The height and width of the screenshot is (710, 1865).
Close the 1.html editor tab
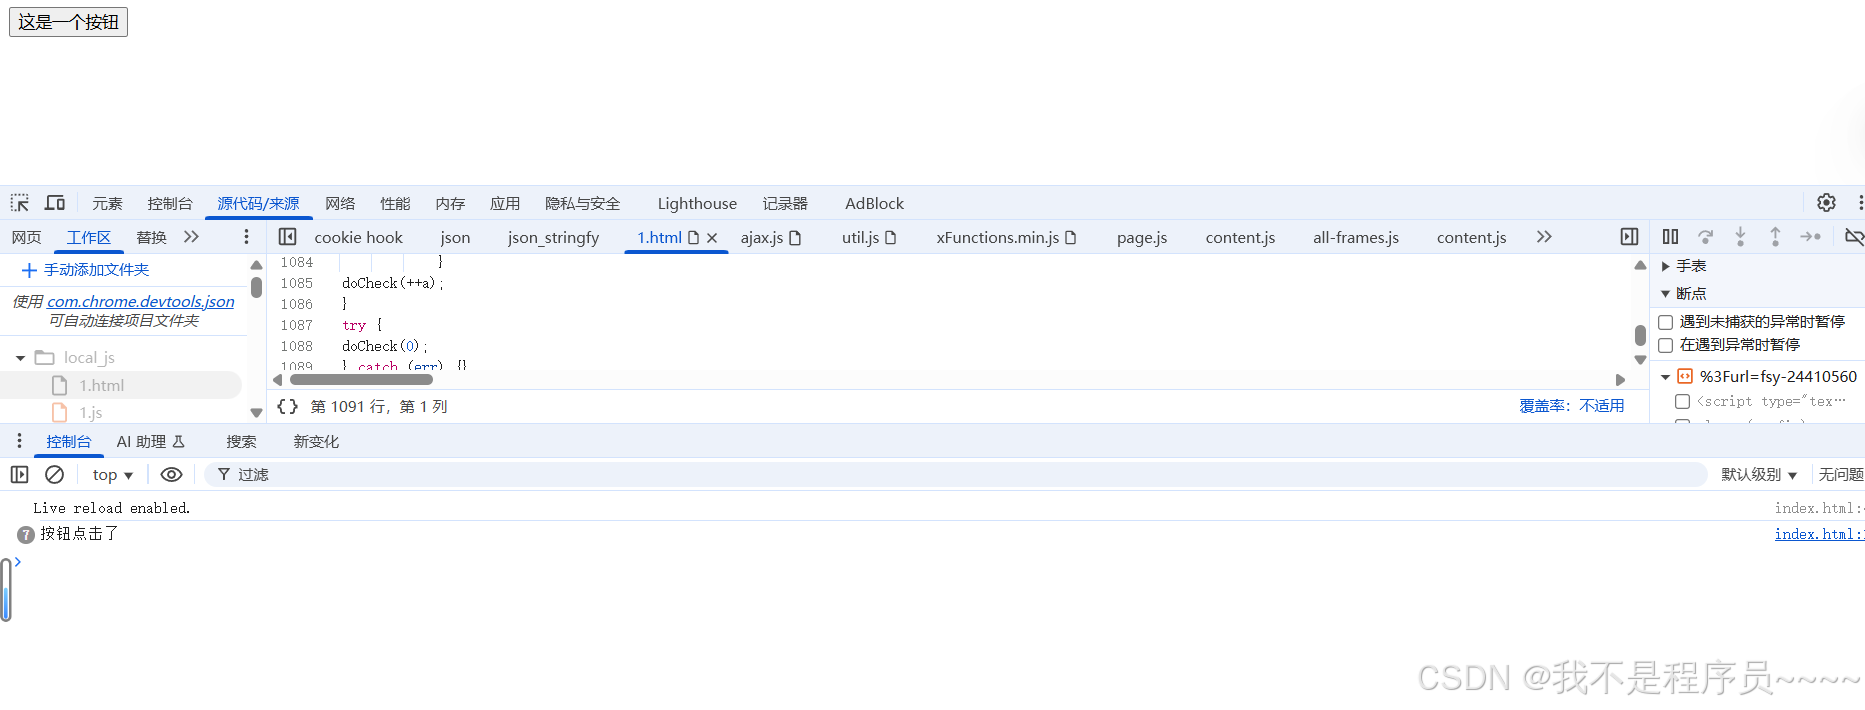pyautogui.click(x=712, y=238)
